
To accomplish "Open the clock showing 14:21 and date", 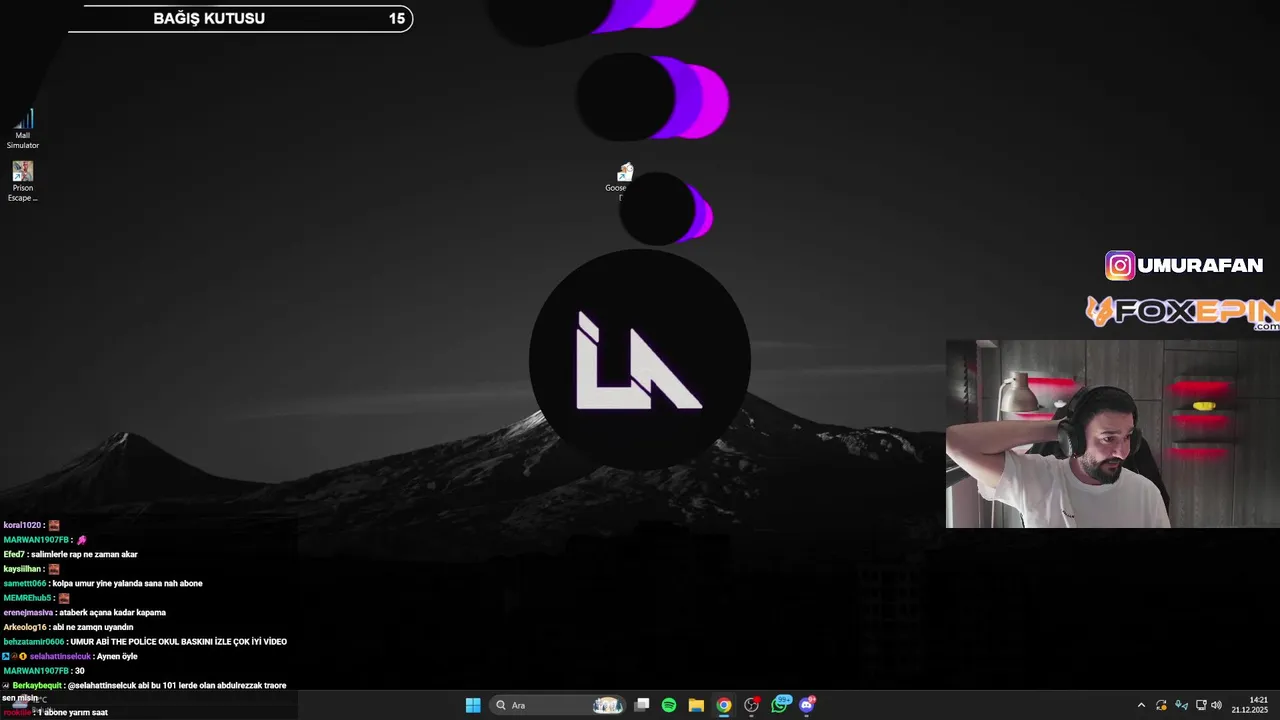I will 1250,705.
